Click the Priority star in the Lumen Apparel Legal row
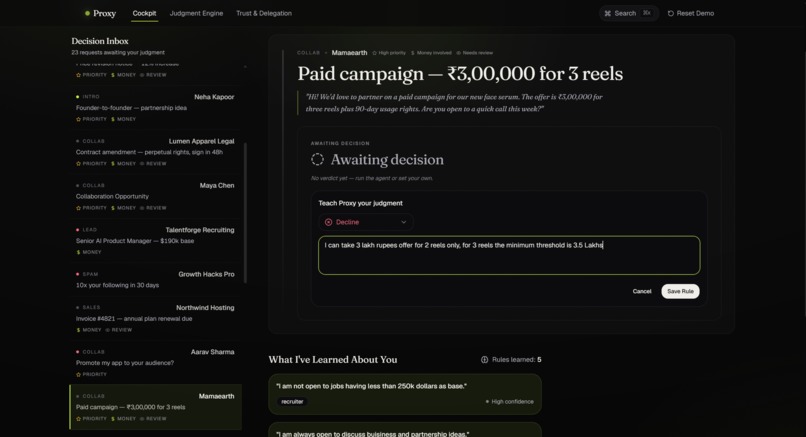The width and height of the screenshot is (806, 437). pos(79,163)
